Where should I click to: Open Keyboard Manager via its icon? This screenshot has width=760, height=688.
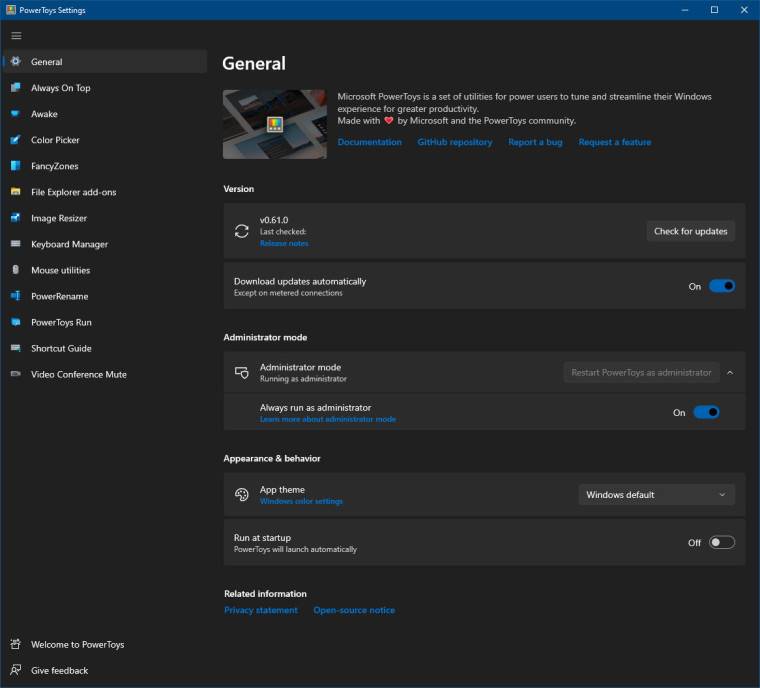(15, 244)
